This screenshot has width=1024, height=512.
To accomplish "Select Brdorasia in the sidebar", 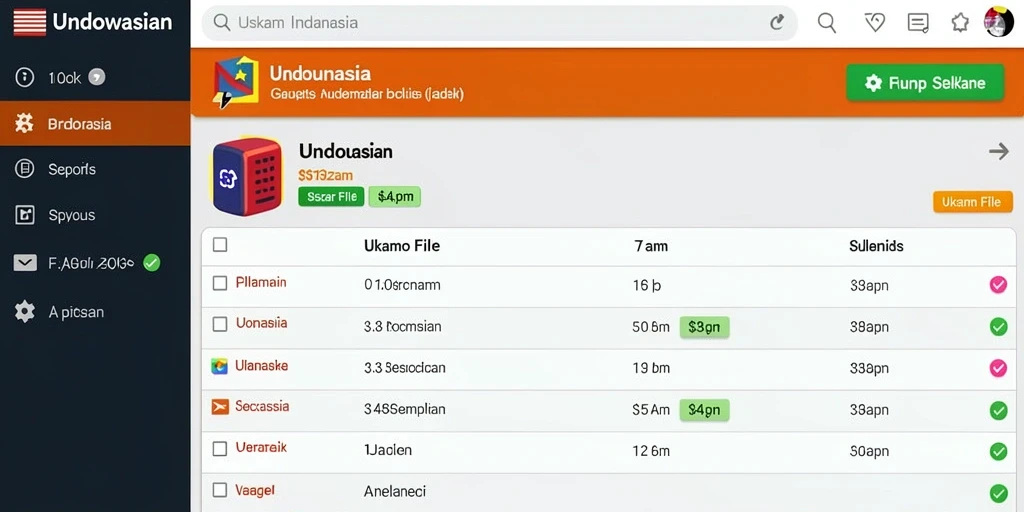I will click(x=95, y=123).
